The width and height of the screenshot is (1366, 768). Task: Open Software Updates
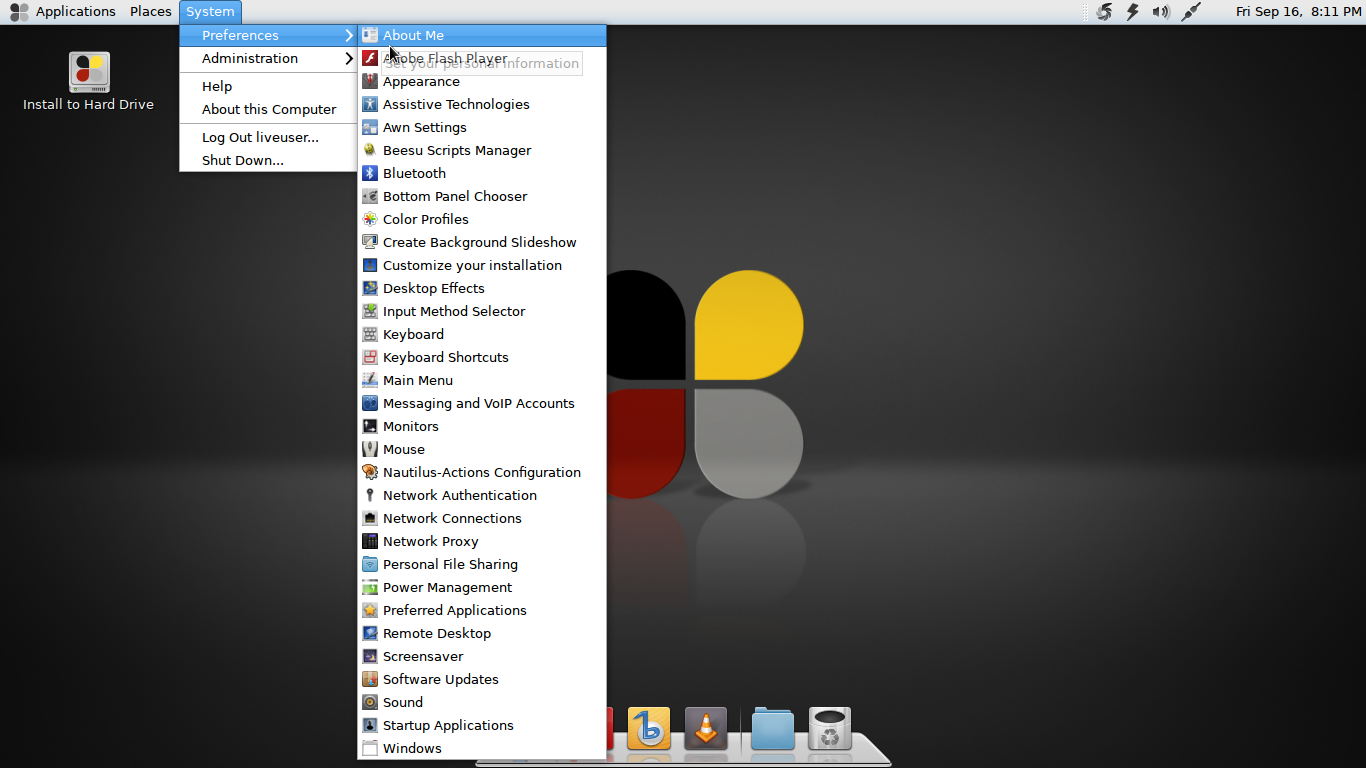tap(482, 679)
